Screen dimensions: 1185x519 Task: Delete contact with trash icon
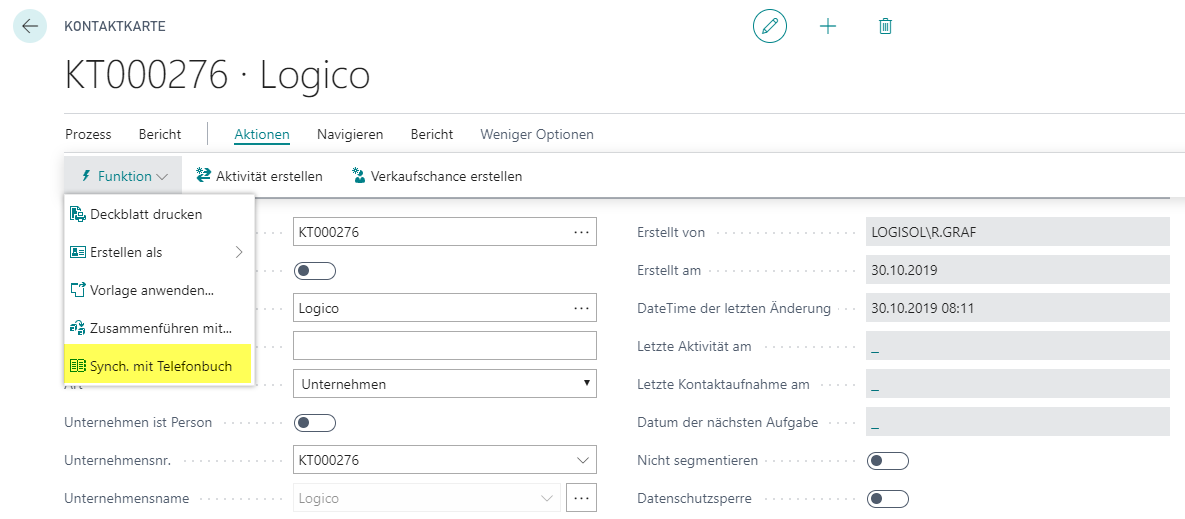886,26
